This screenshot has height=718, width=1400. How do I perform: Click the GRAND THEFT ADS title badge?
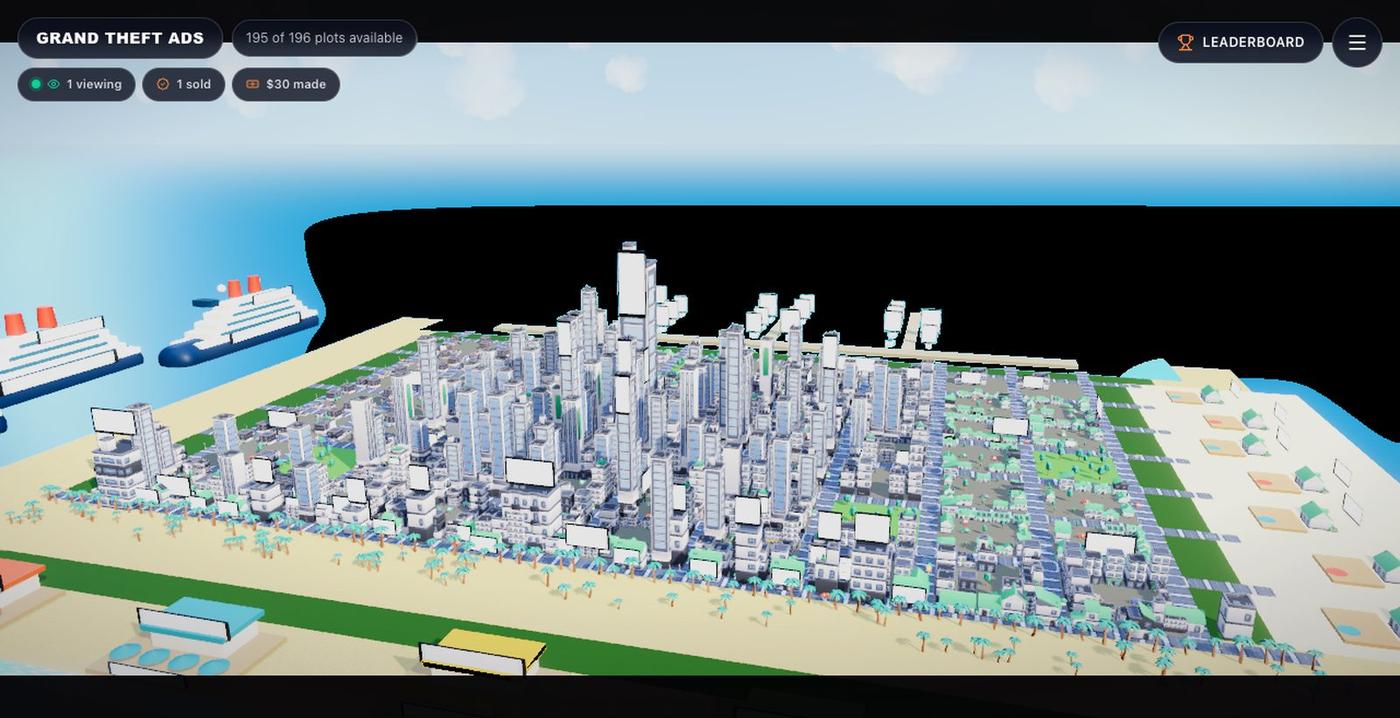(120, 38)
